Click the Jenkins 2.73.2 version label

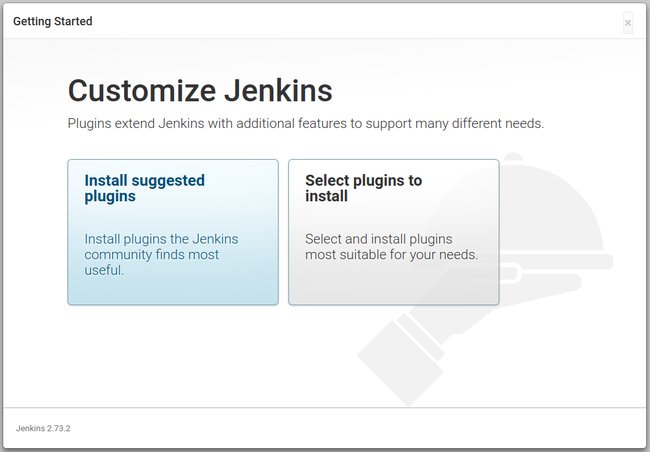pyautogui.click(x=43, y=428)
